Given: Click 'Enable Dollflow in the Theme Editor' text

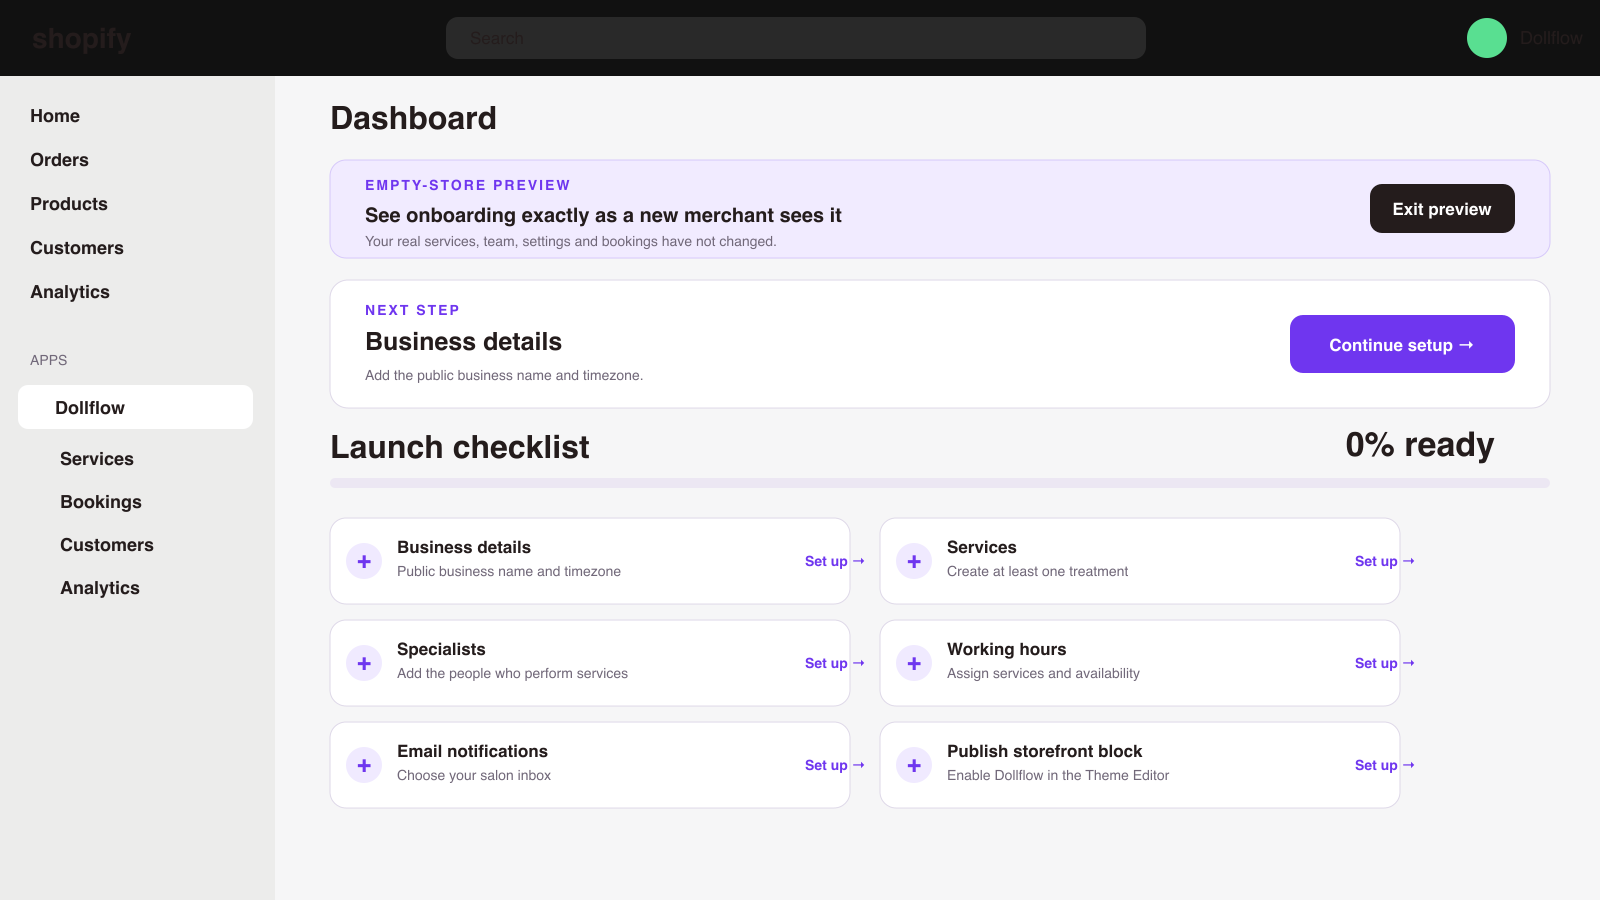Looking at the screenshot, I should [x=1058, y=775].
